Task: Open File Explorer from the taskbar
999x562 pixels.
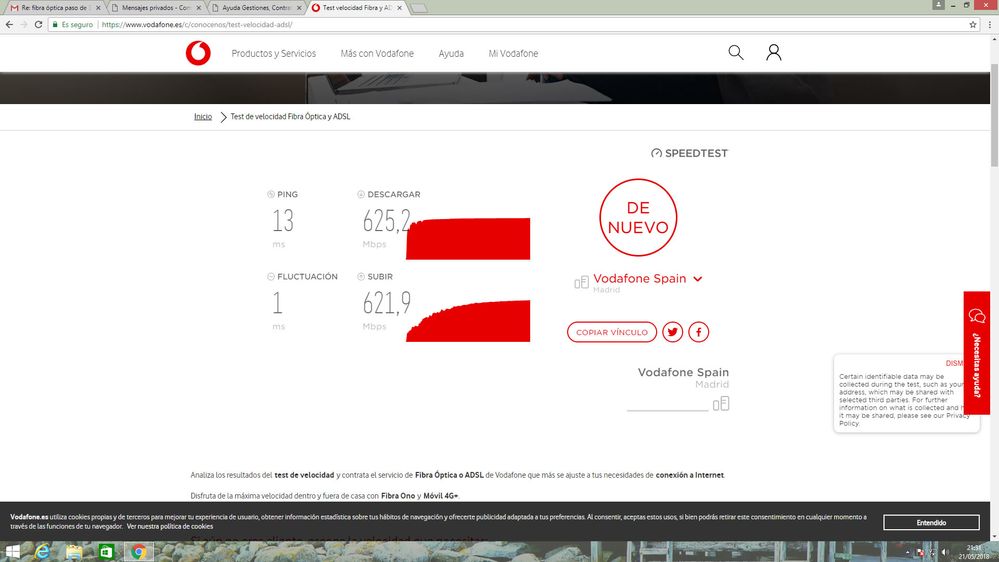Action: click(74, 552)
